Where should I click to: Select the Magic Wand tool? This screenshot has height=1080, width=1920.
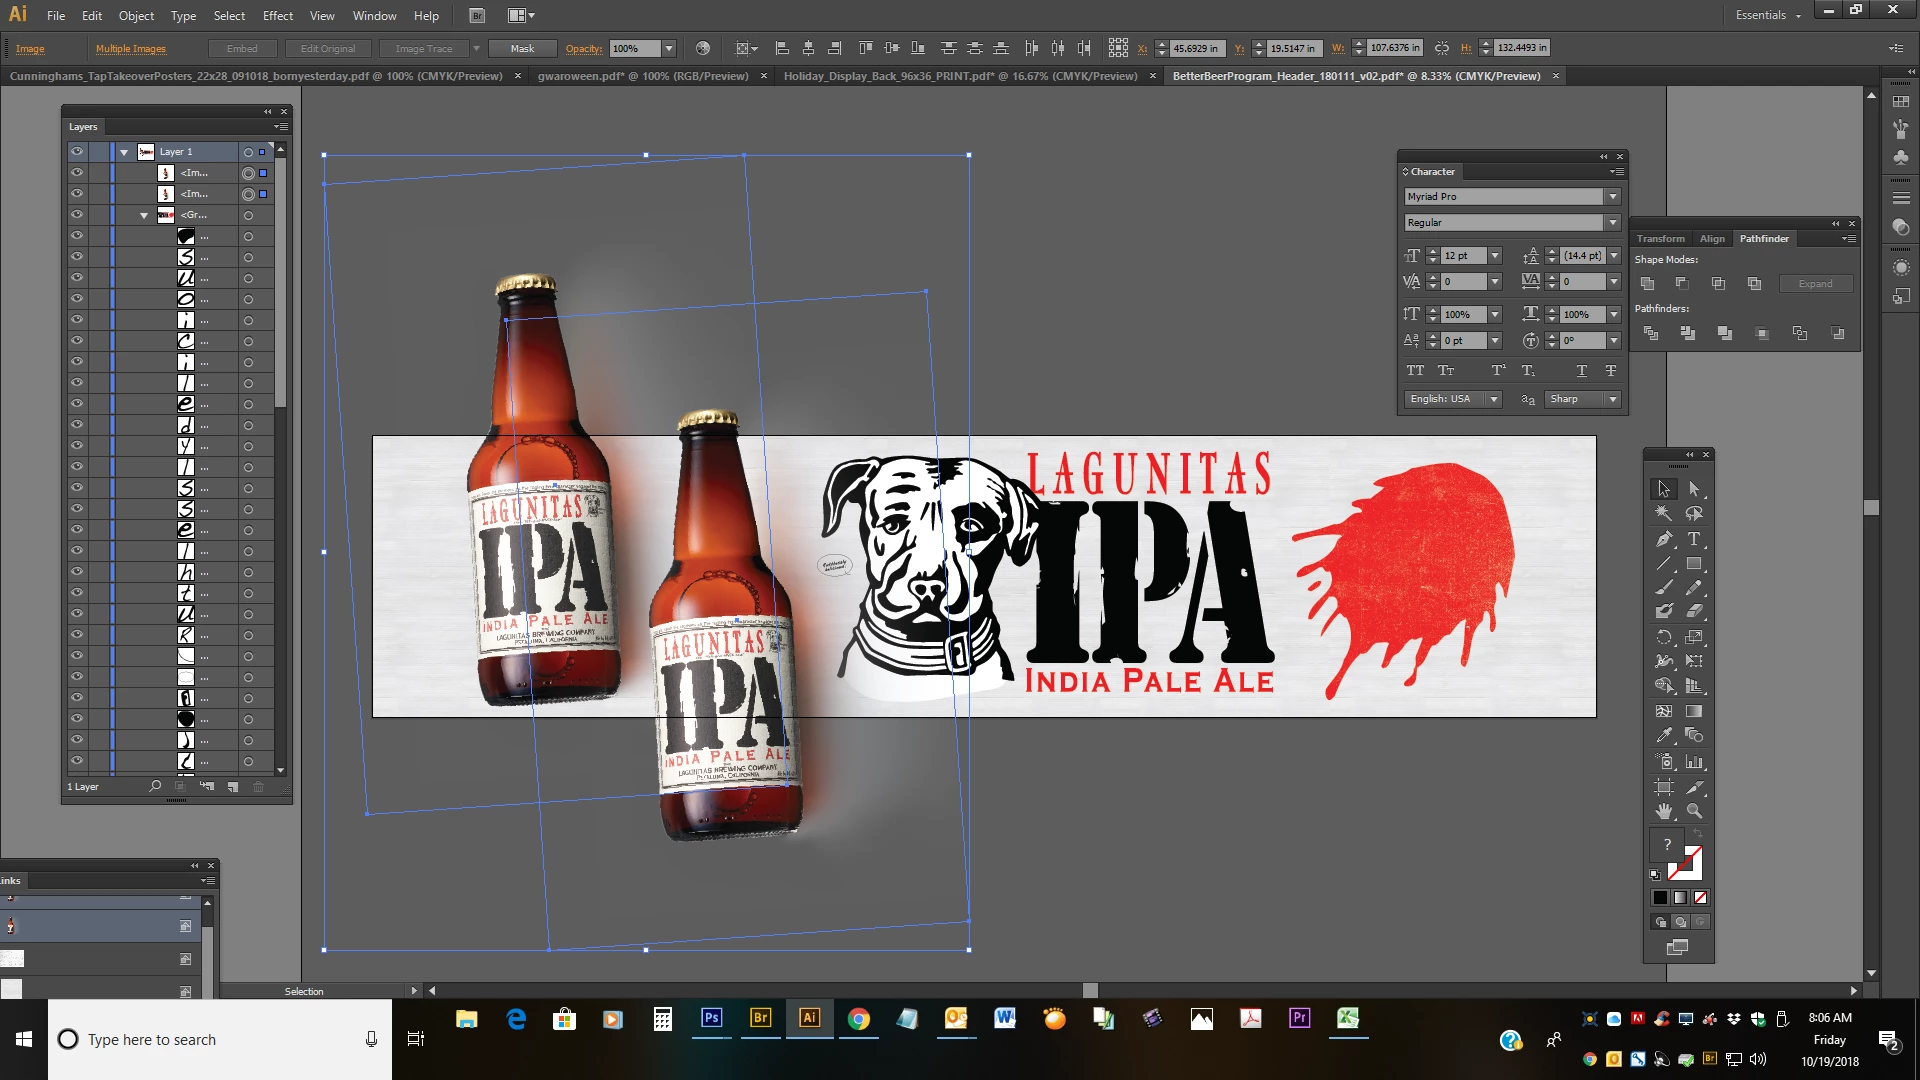point(1664,513)
